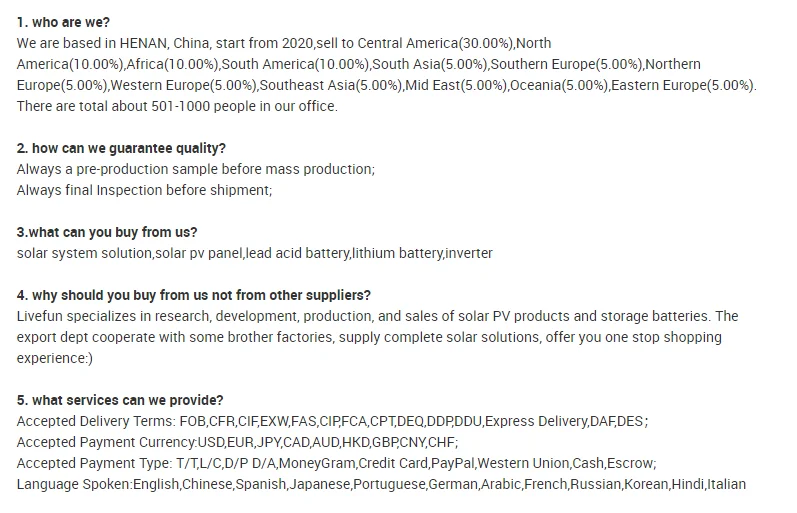Viewport: 797px width, 513px height.
Task: Click the "2. how can we guarantee quality?" heading
Action: [x=121, y=148]
